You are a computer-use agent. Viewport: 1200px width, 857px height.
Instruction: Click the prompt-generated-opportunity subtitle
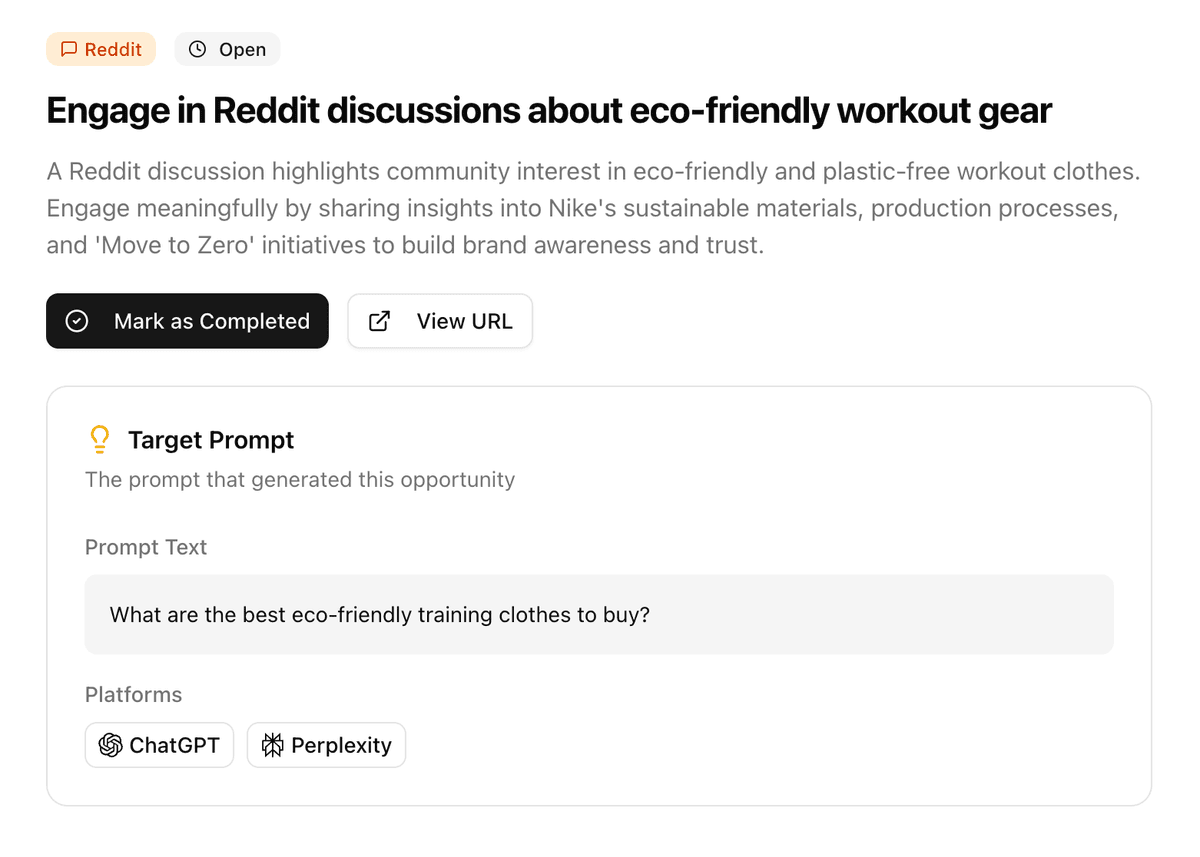click(300, 479)
